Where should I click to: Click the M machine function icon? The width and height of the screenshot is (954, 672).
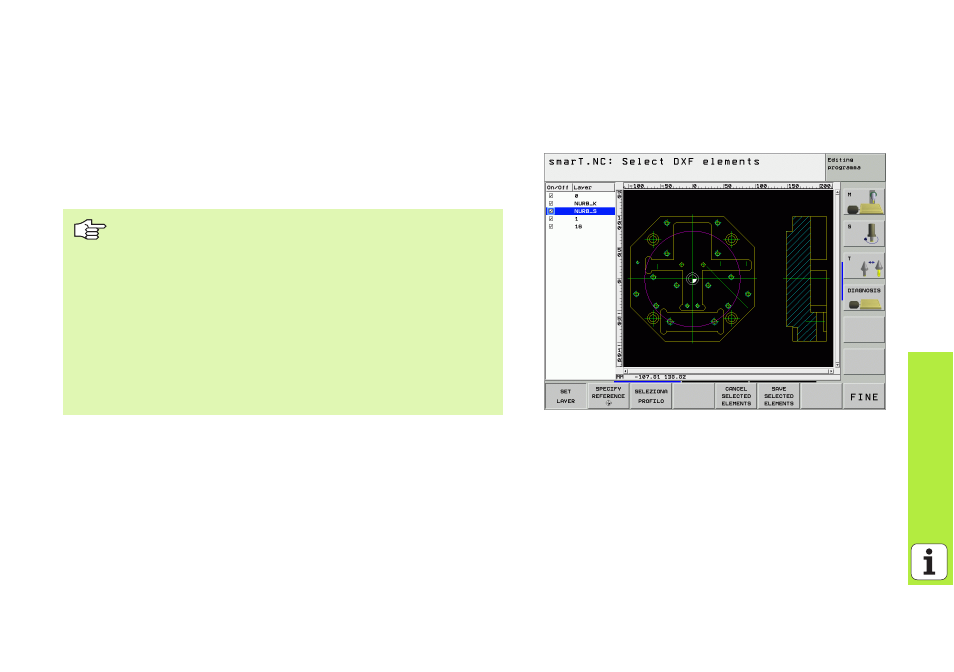tap(864, 202)
